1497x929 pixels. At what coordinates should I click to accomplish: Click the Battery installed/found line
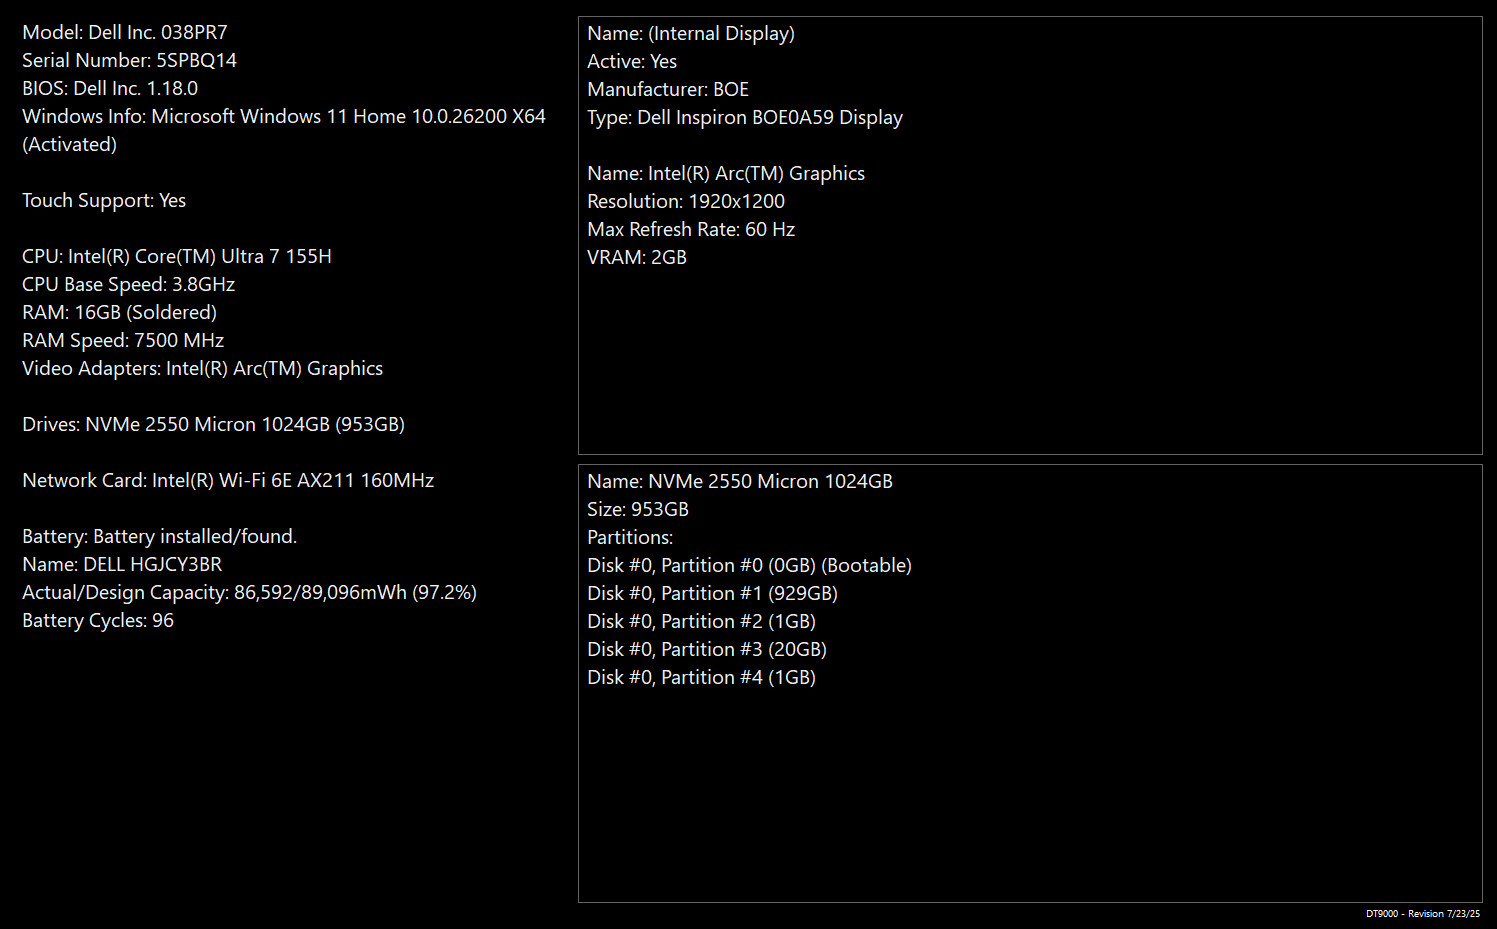tap(159, 536)
